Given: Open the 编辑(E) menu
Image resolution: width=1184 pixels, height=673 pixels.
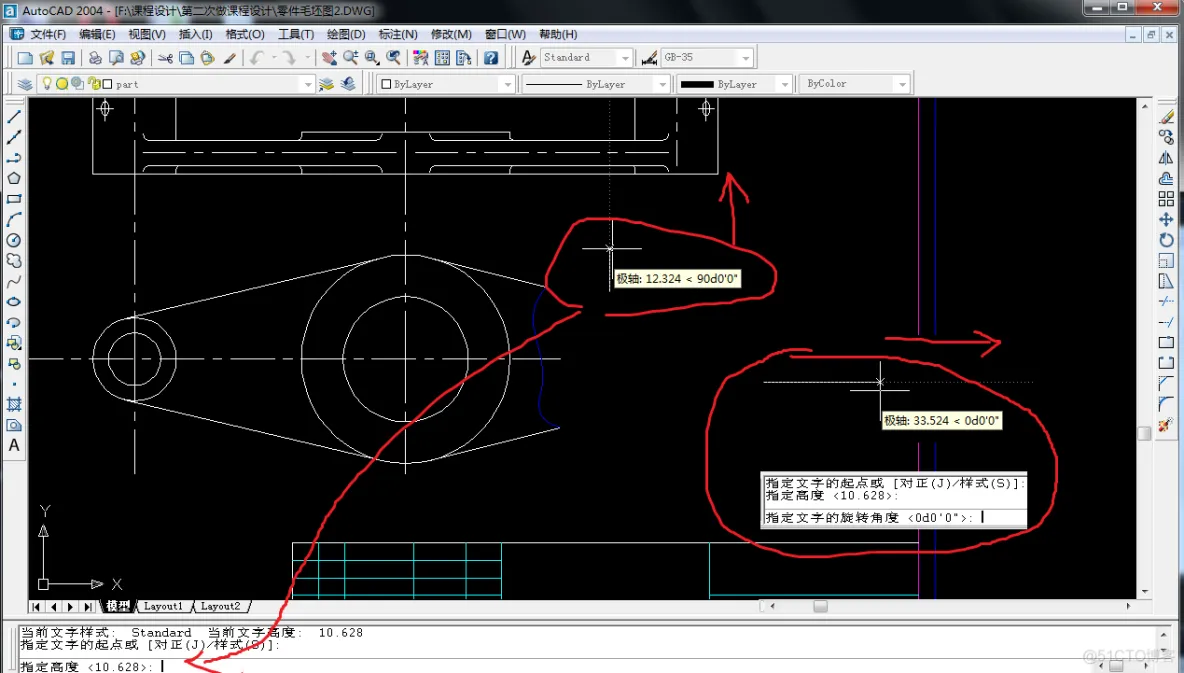Looking at the screenshot, I should pyautogui.click(x=97, y=34).
